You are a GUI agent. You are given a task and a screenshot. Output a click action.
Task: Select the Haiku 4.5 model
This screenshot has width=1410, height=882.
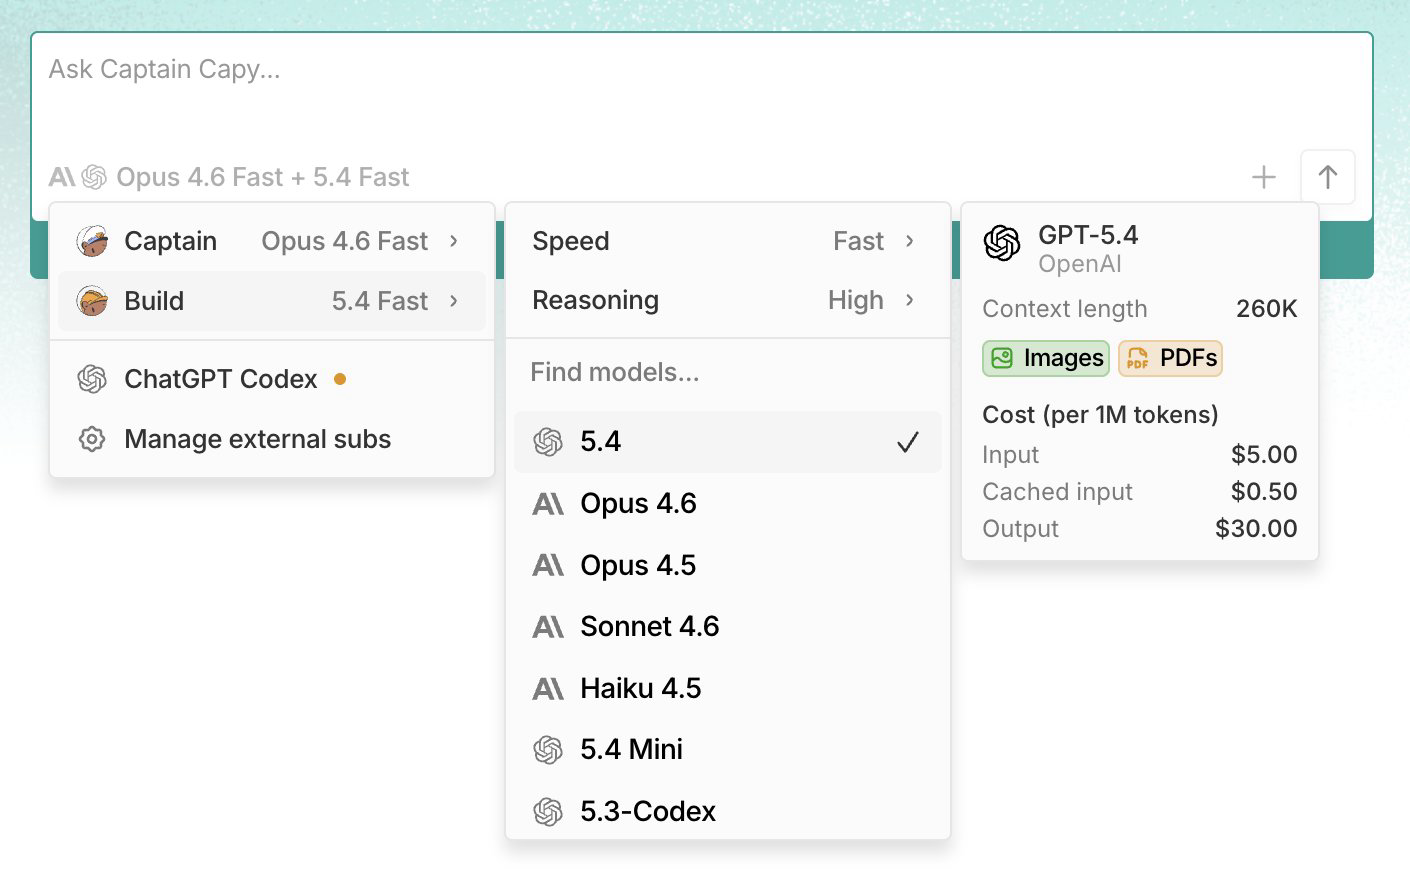[641, 688]
